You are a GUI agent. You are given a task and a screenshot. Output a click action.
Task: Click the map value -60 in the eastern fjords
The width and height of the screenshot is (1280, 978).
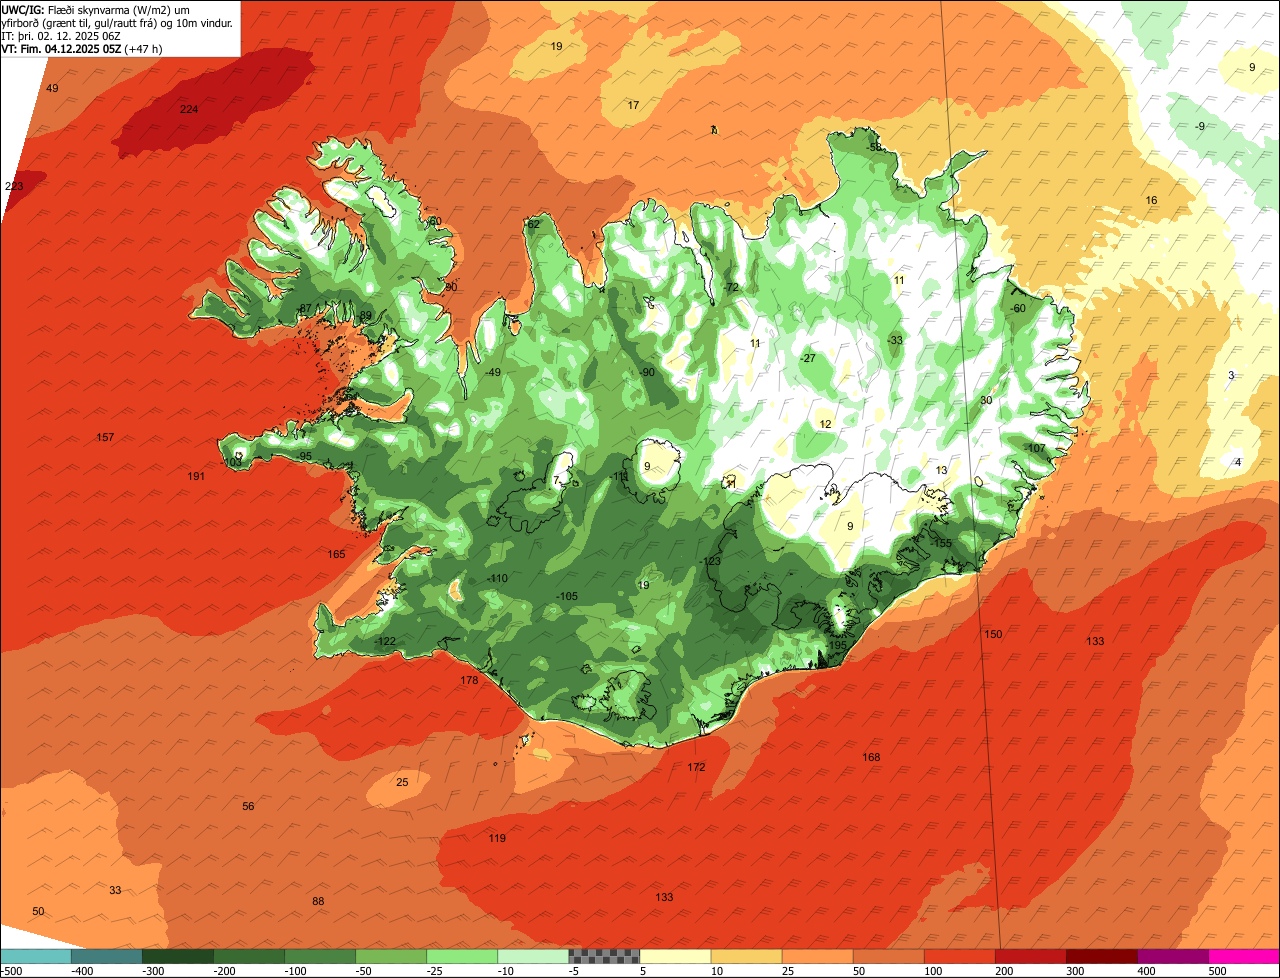tap(1017, 308)
